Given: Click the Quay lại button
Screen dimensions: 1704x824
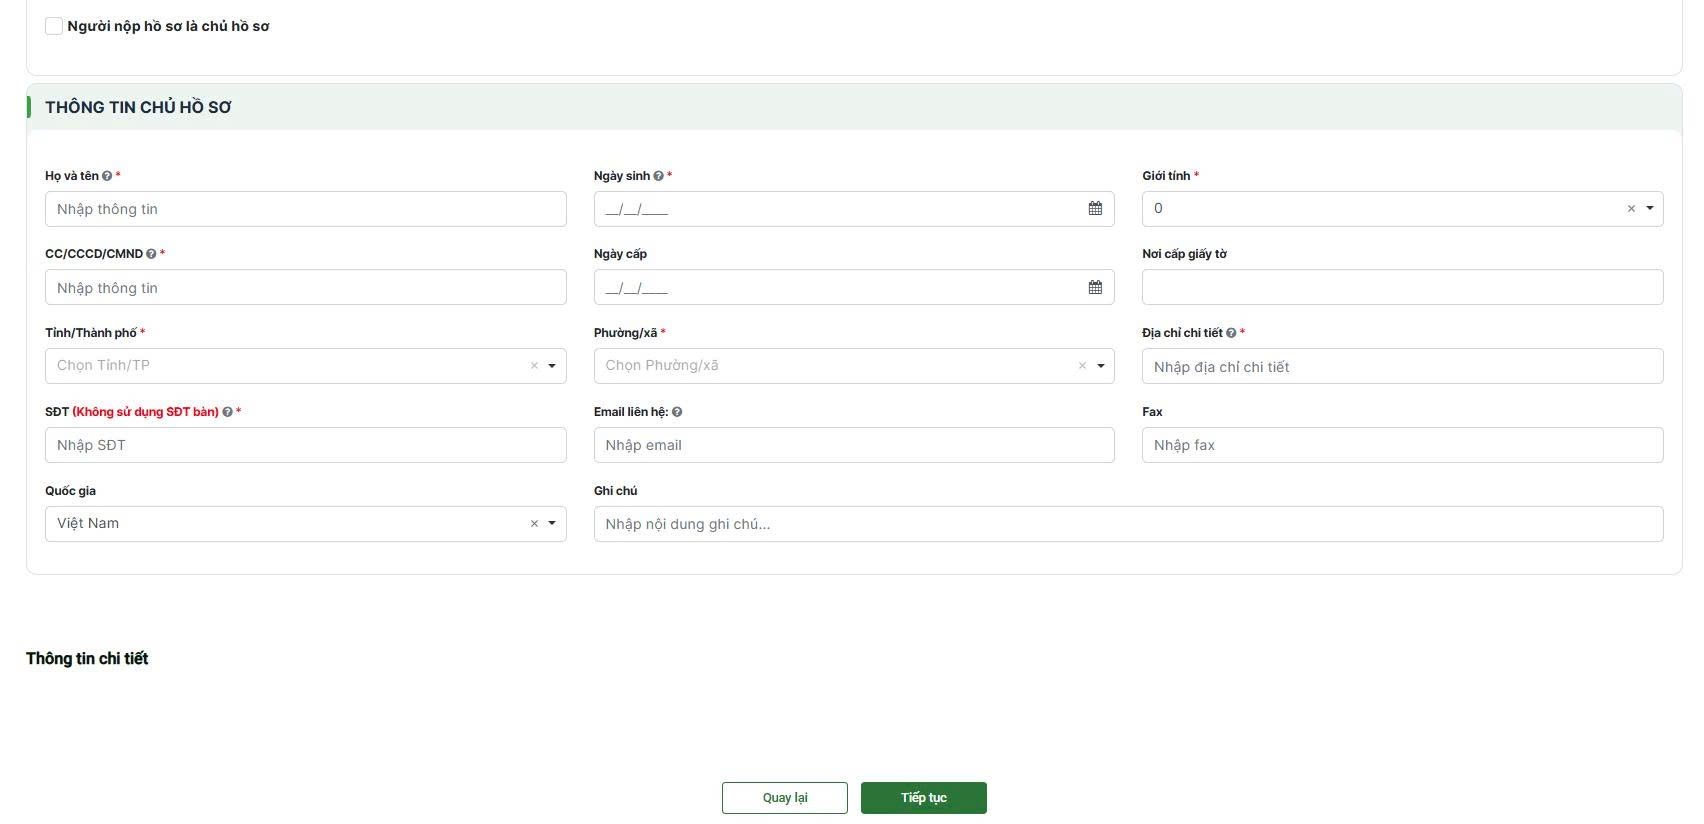Looking at the screenshot, I should point(784,798).
